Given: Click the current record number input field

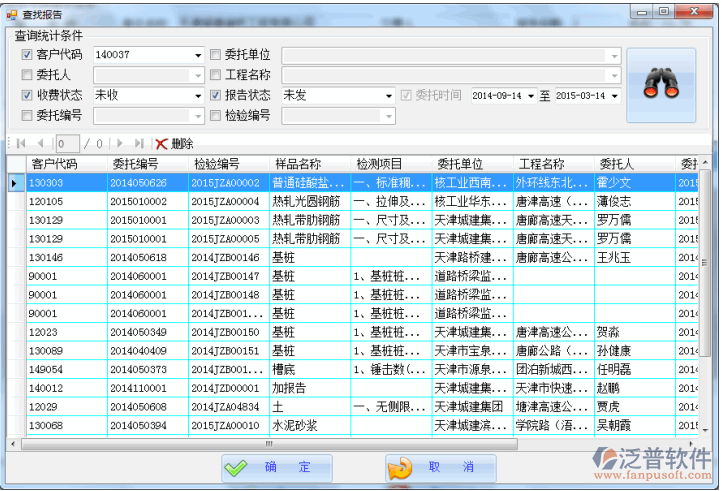Looking at the screenshot, I should pos(68,144).
